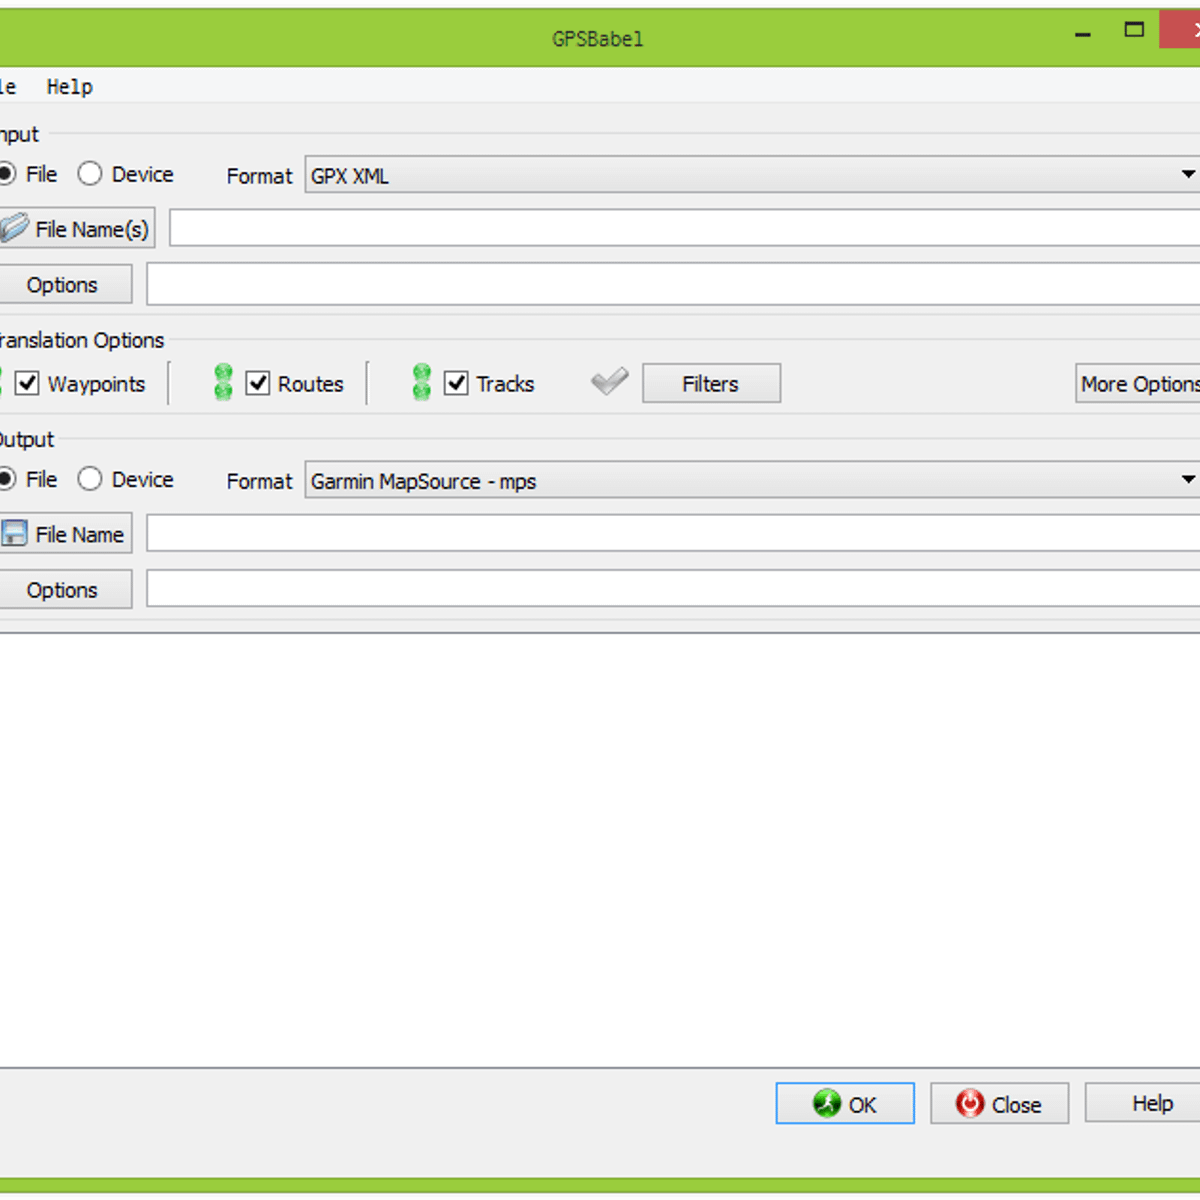Open the output Format dropdown Garmin MapSource

click(x=752, y=480)
